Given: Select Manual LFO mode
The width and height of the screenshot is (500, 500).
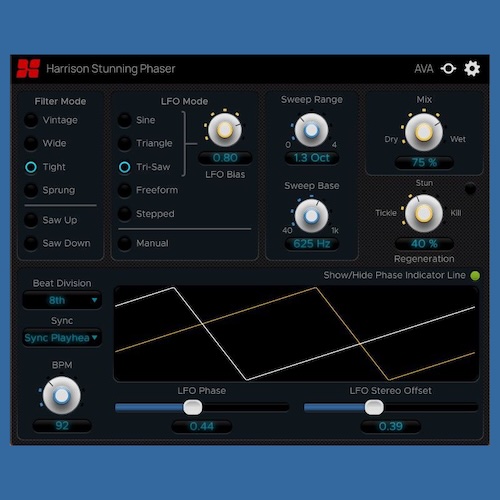Looking at the screenshot, I should tap(125, 243).
